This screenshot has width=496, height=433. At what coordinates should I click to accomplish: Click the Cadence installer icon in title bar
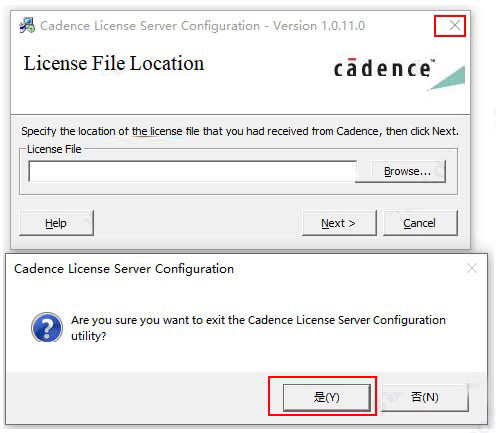point(27,25)
